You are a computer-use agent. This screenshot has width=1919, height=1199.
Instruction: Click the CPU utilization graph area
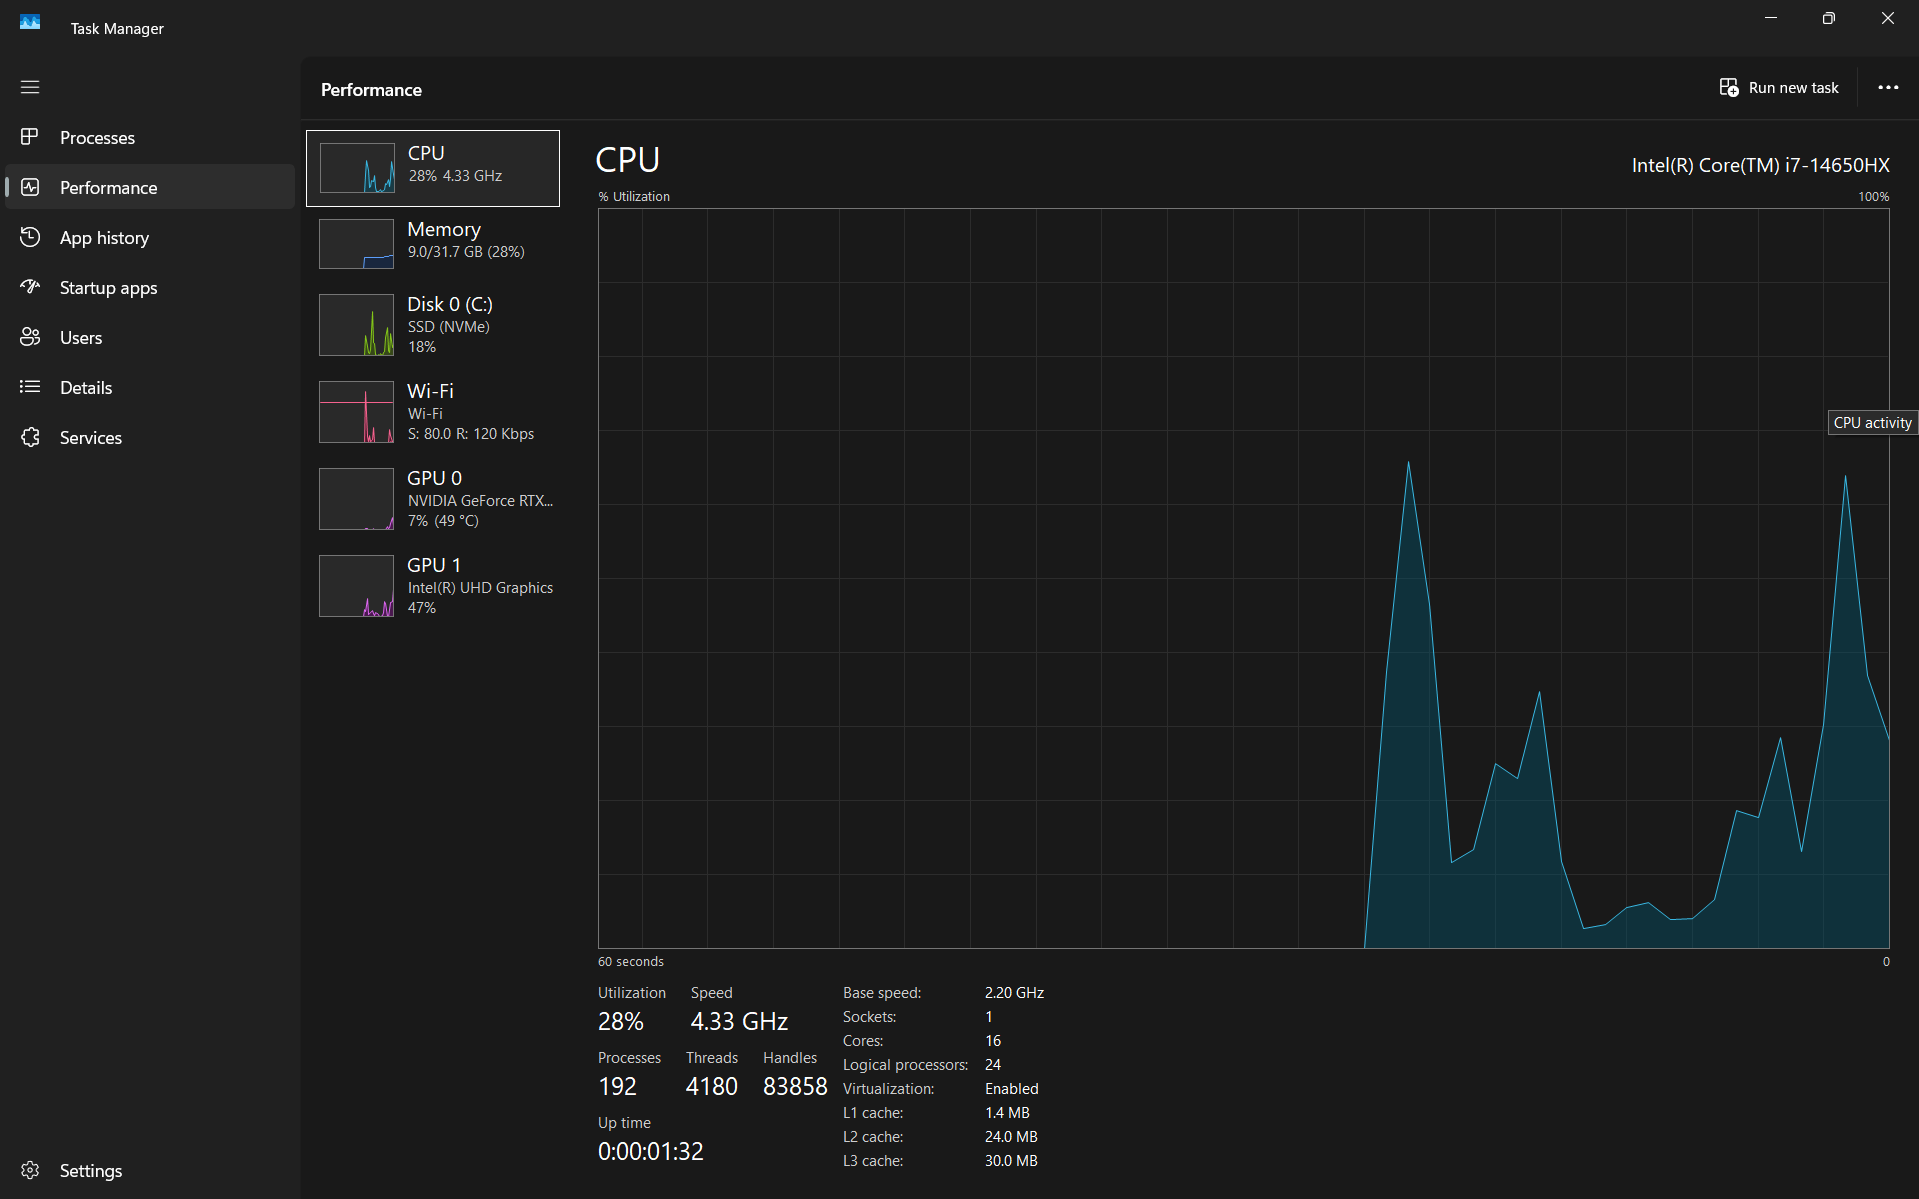[1243, 578]
